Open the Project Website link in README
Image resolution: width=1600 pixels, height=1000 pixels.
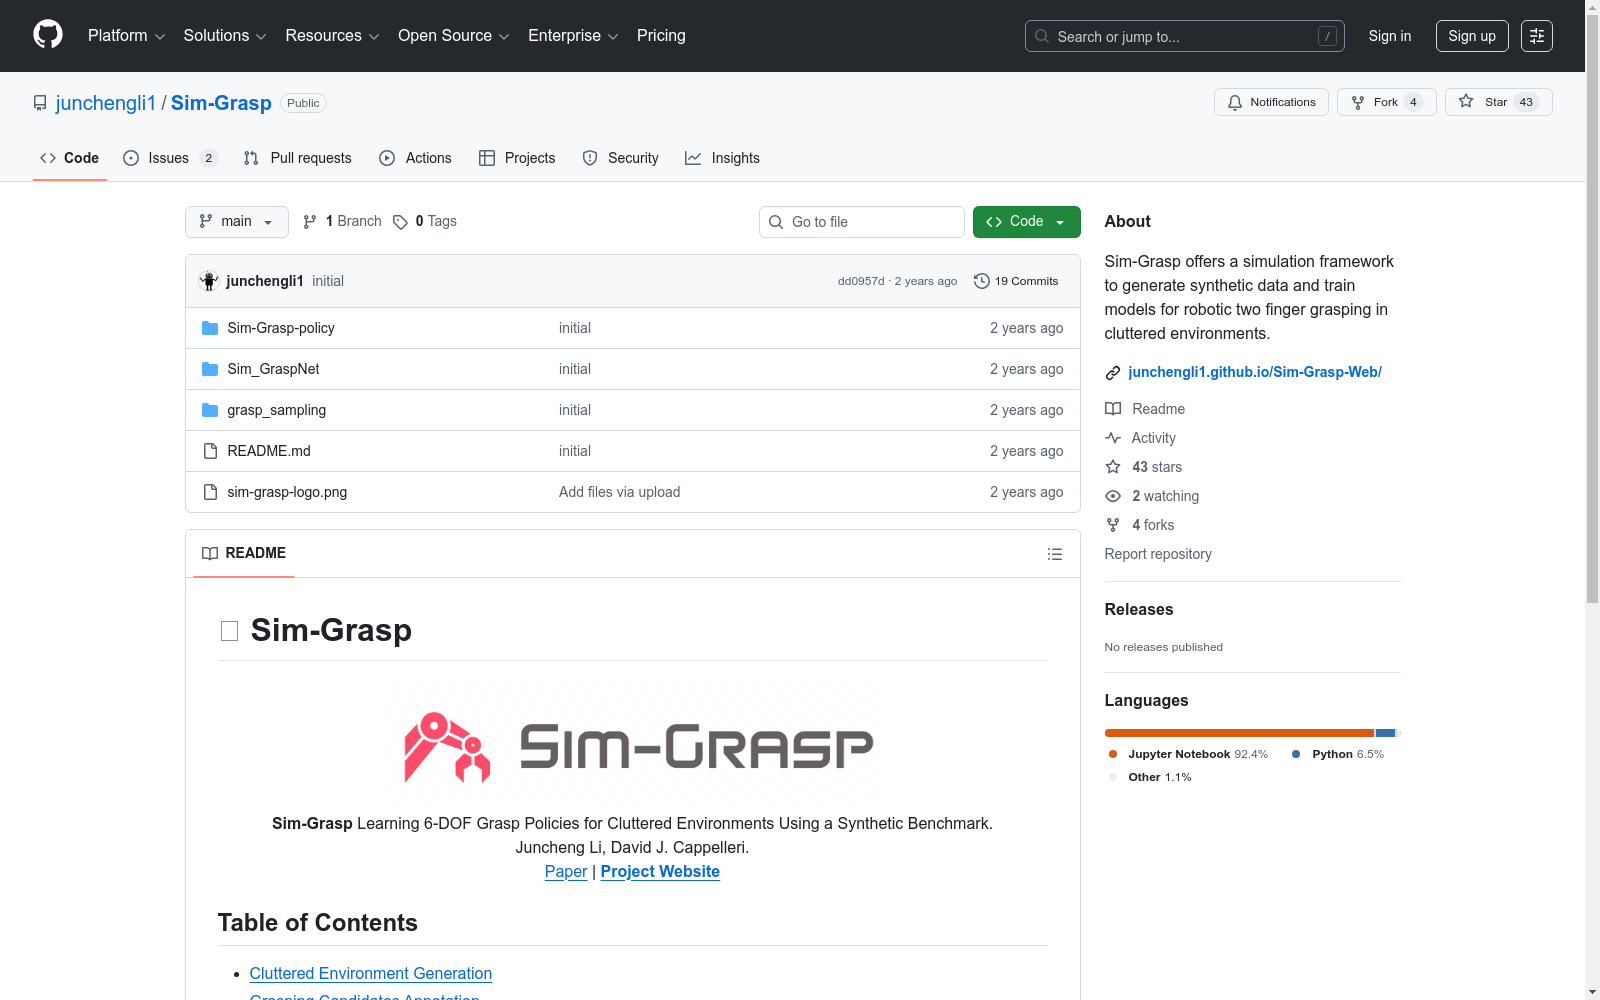660,871
